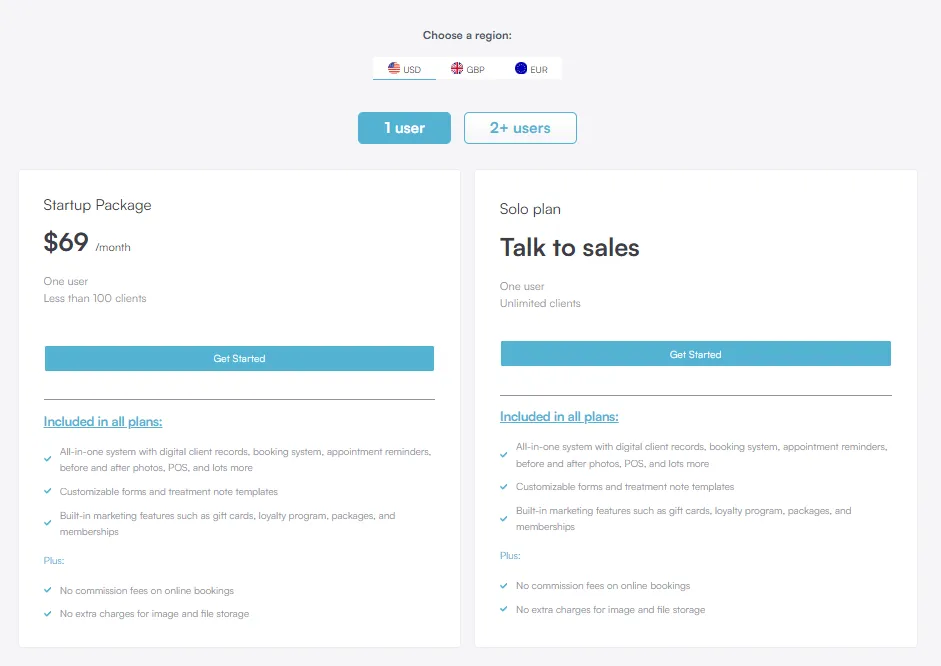Click the checkmark beside 'No extra charges' in Solo plan
The width and height of the screenshot is (941, 666).
tap(504, 609)
